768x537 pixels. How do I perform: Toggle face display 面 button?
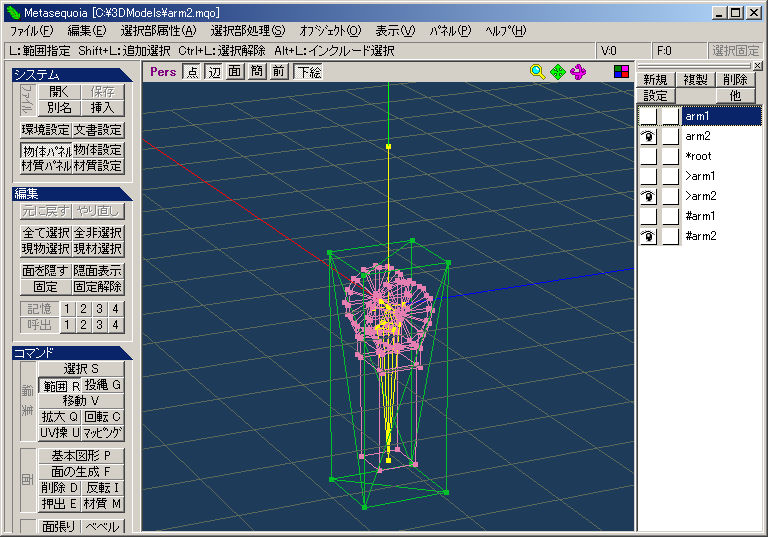[x=235, y=72]
